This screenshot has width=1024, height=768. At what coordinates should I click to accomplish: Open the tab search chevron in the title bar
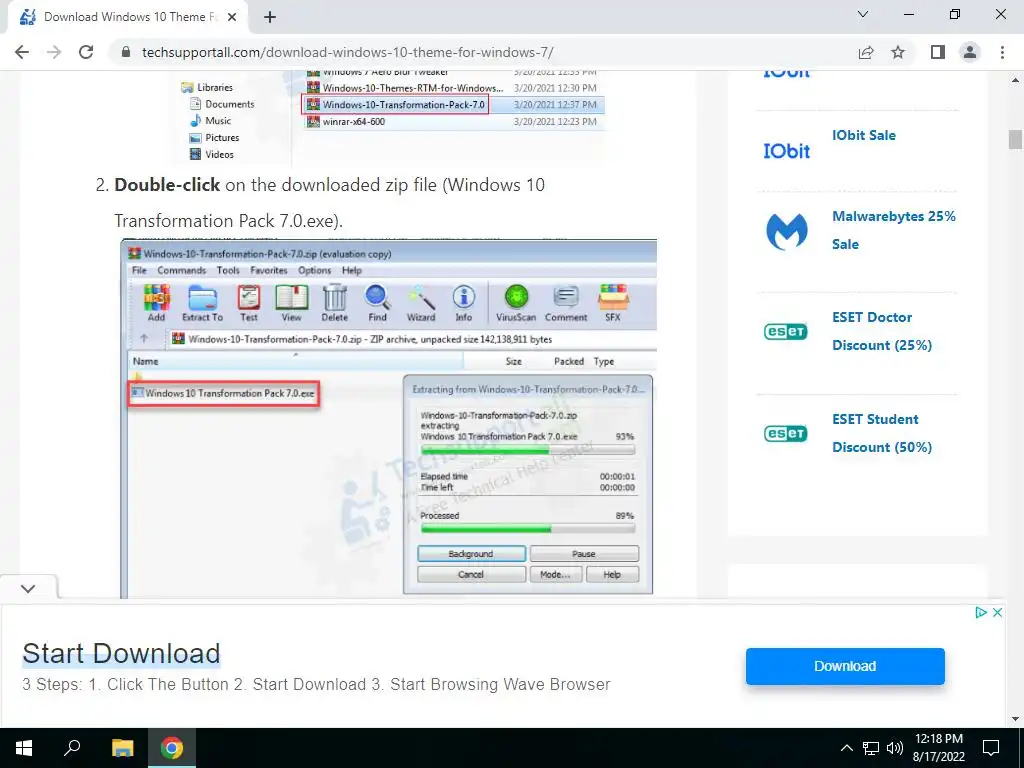863,14
